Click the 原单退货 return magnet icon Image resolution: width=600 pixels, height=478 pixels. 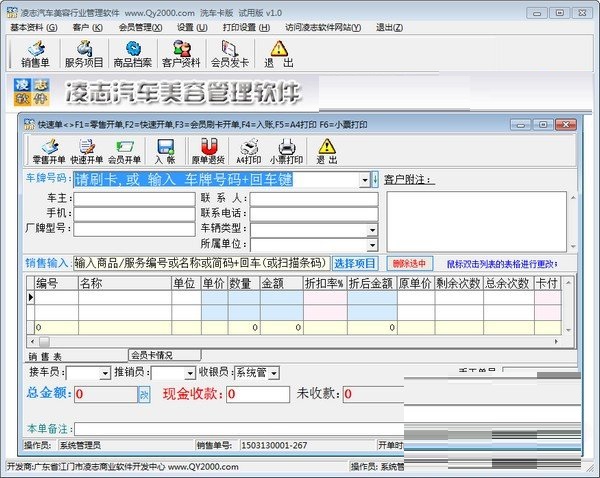(209, 152)
